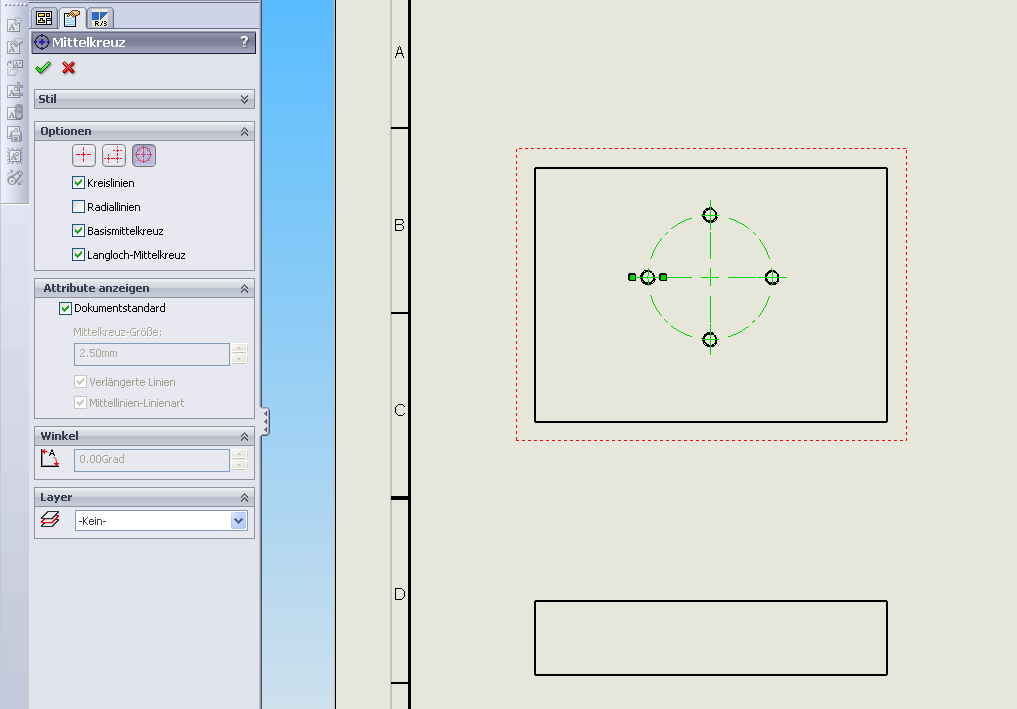Expand the Stil section
Viewport: 1017px width, 709px height.
click(x=245, y=99)
